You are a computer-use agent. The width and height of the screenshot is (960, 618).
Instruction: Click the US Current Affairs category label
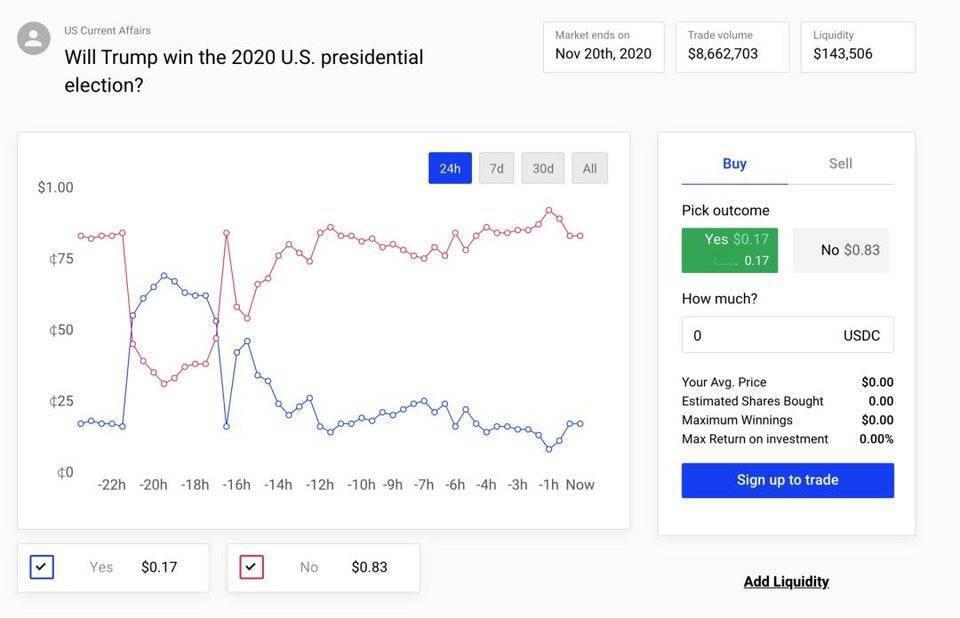108,31
